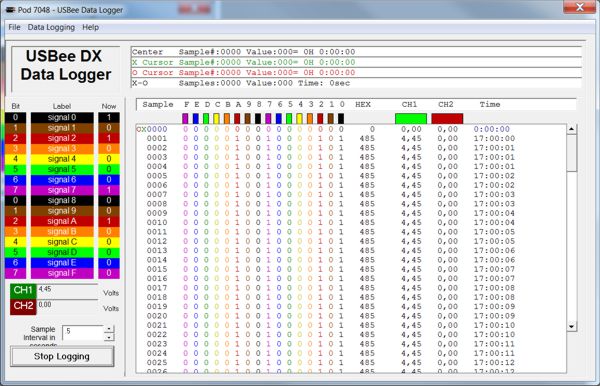Click the 'Now' value of signal 0
Viewport: 600px width, 386px height.
click(109, 117)
